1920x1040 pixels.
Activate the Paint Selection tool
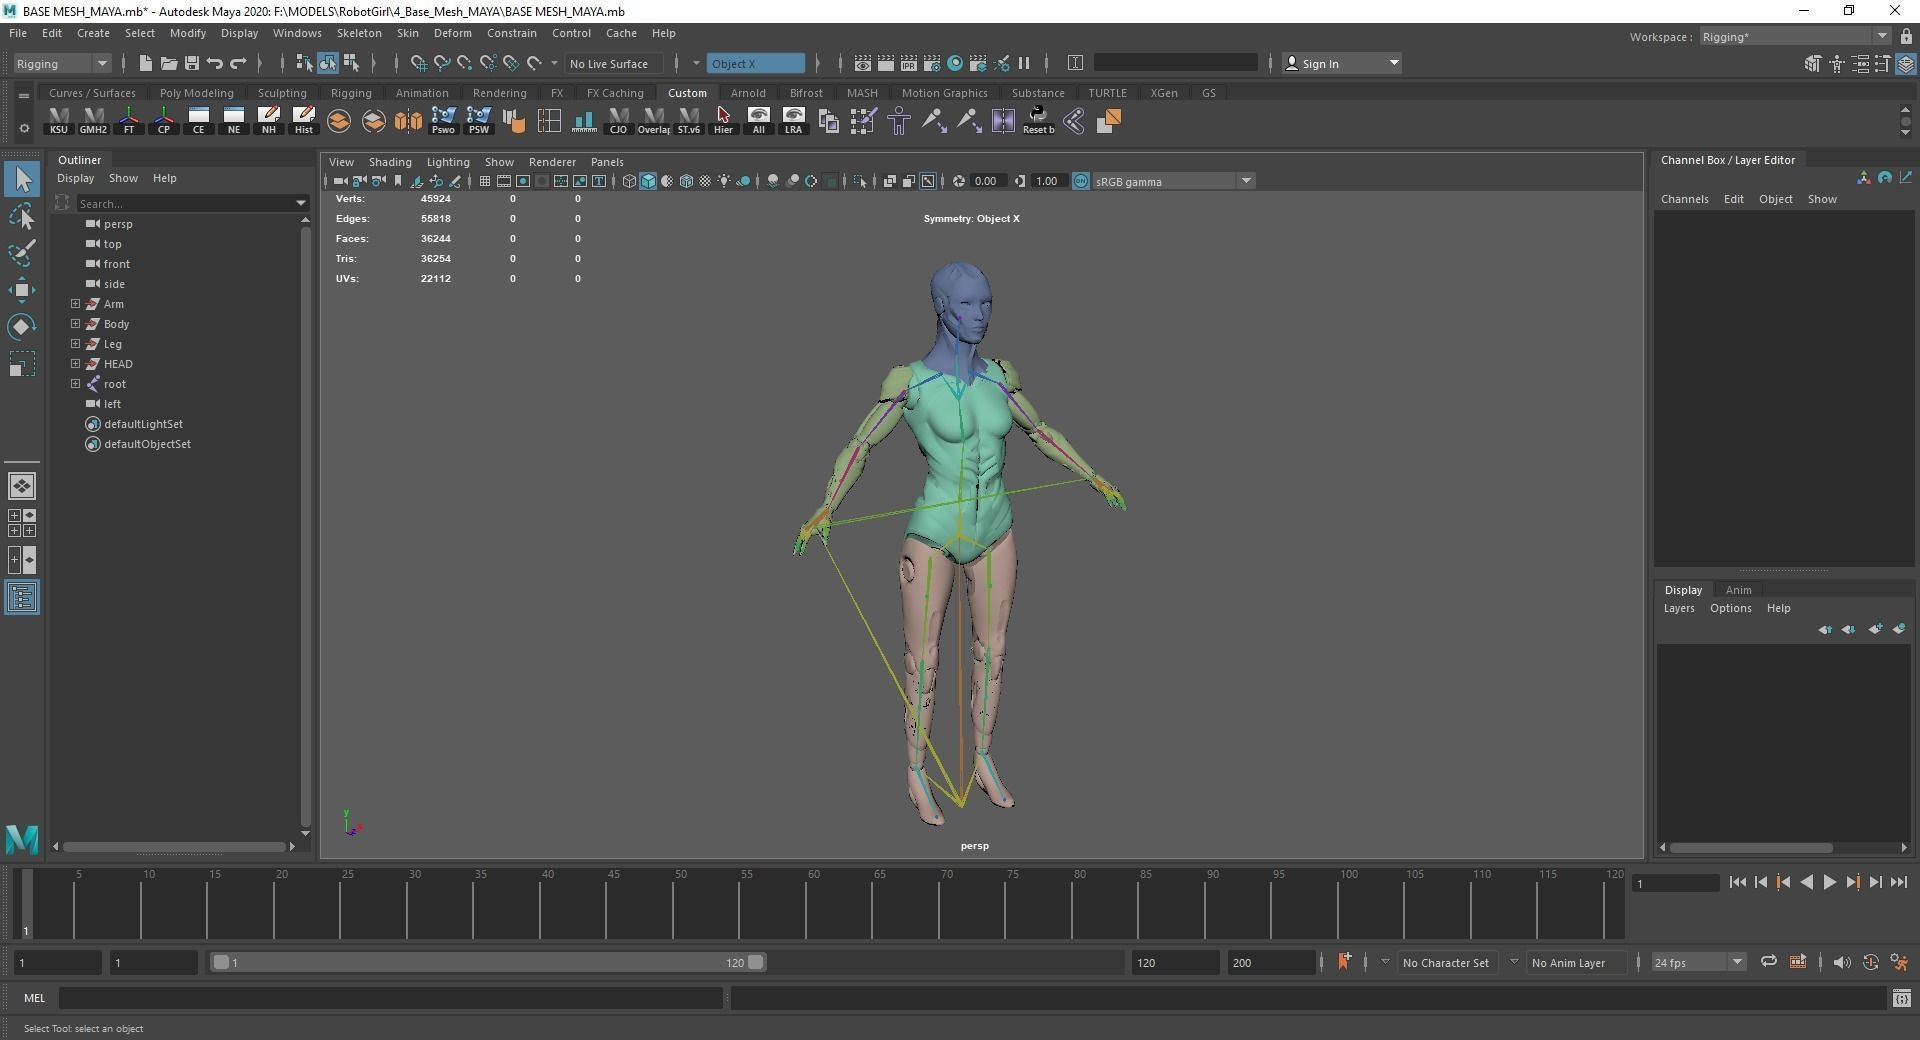pyautogui.click(x=22, y=253)
